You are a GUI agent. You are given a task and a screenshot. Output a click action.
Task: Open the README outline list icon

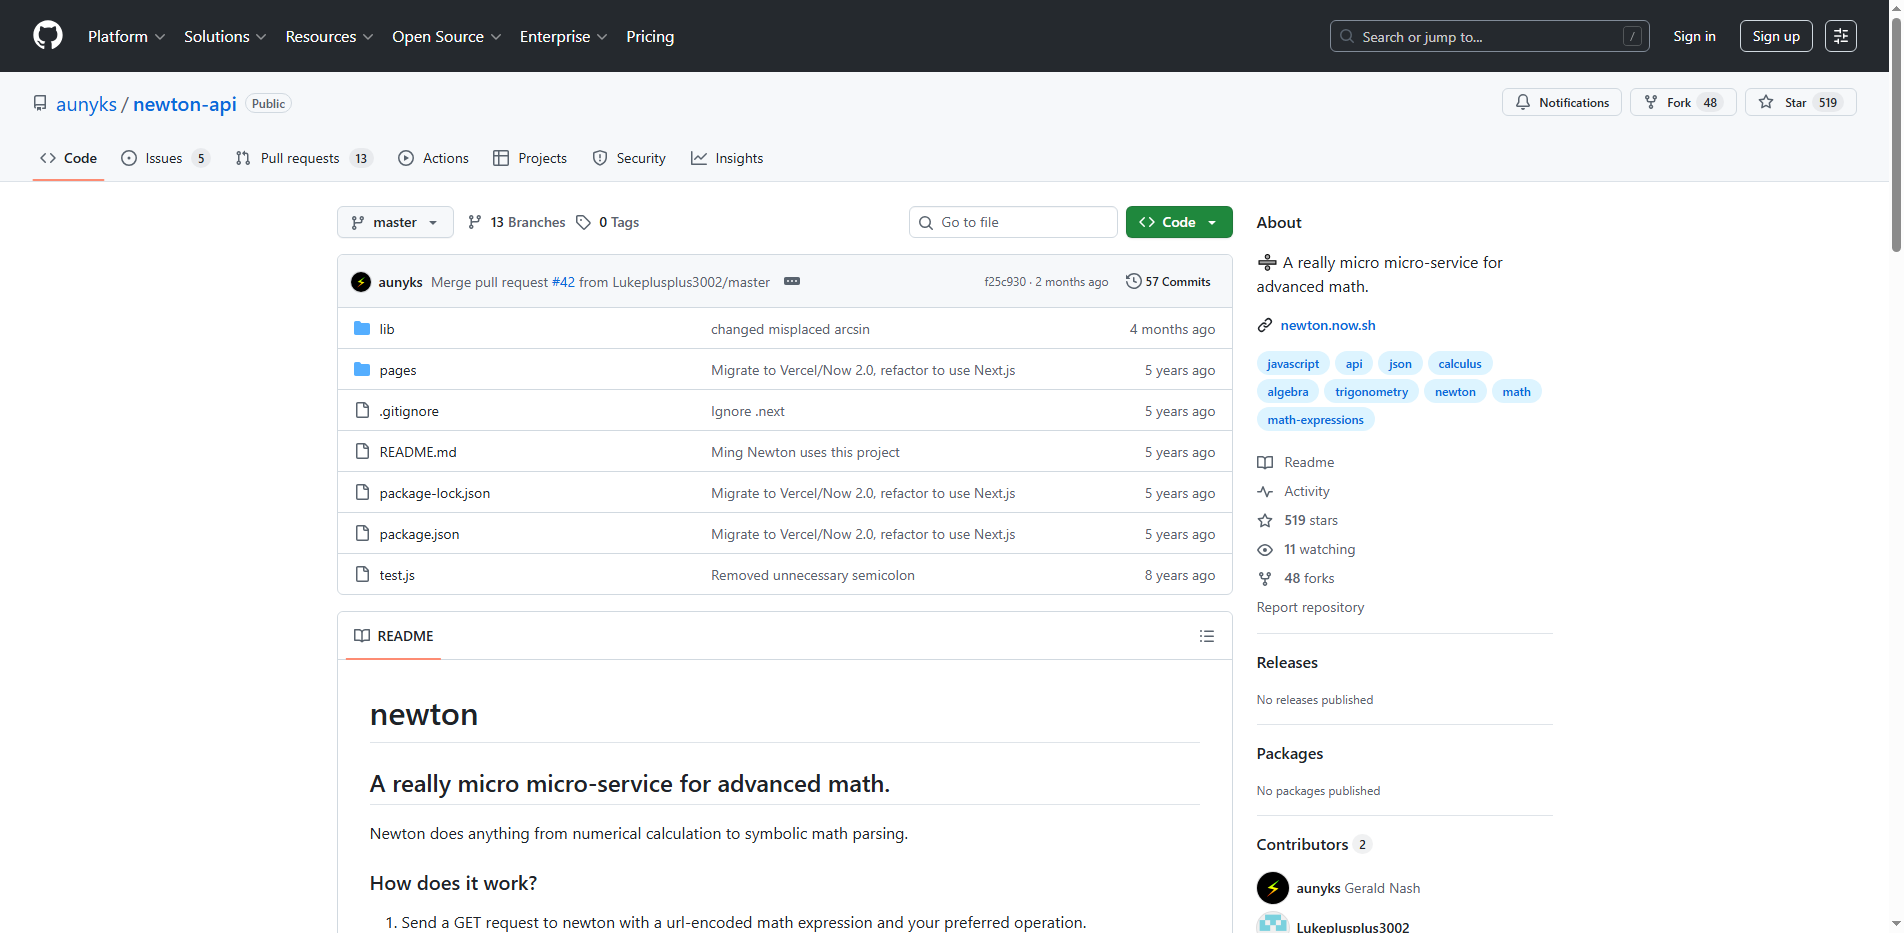(x=1206, y=636)
